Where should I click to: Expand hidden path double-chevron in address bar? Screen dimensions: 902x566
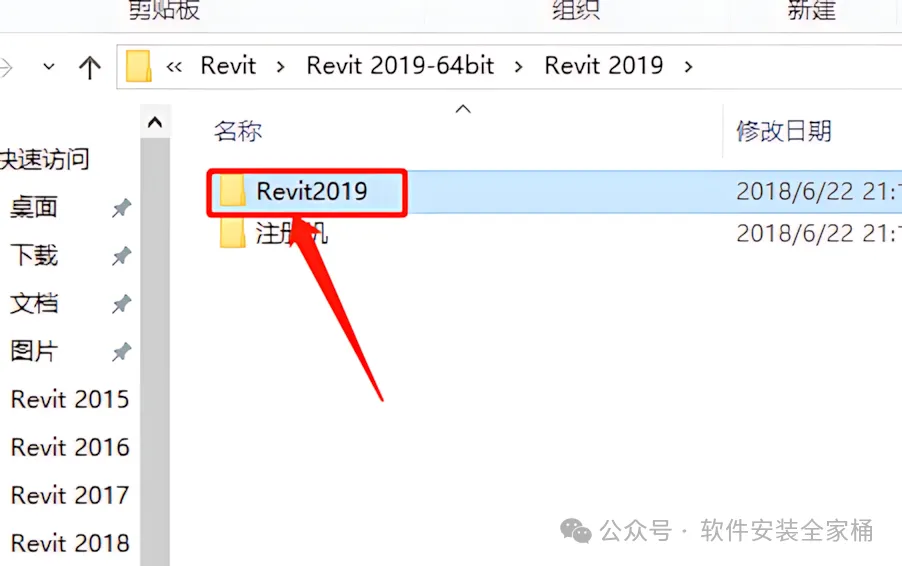pyautogui.click(x=174, y=67)
